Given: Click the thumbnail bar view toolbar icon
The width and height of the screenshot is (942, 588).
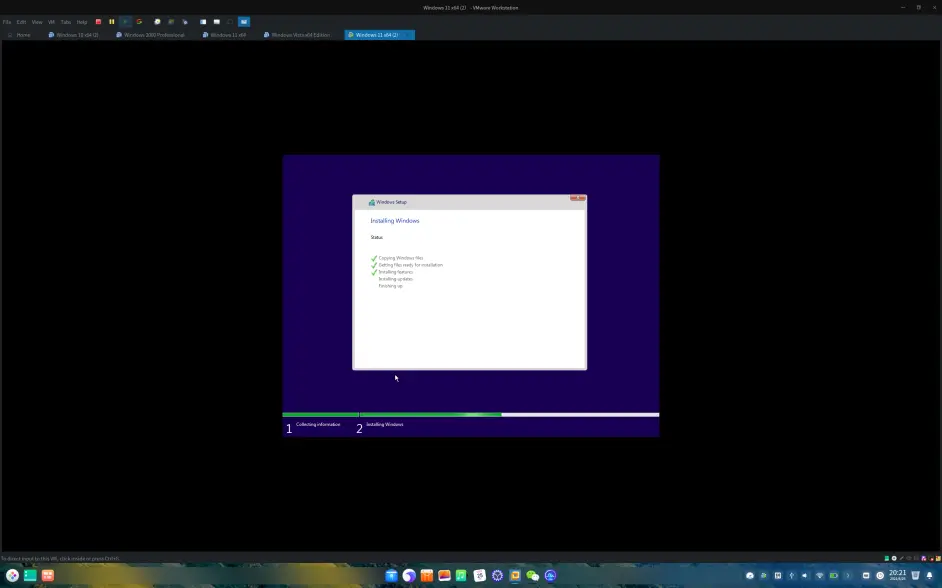Looking at the screenshot, I should coord(217,22).
